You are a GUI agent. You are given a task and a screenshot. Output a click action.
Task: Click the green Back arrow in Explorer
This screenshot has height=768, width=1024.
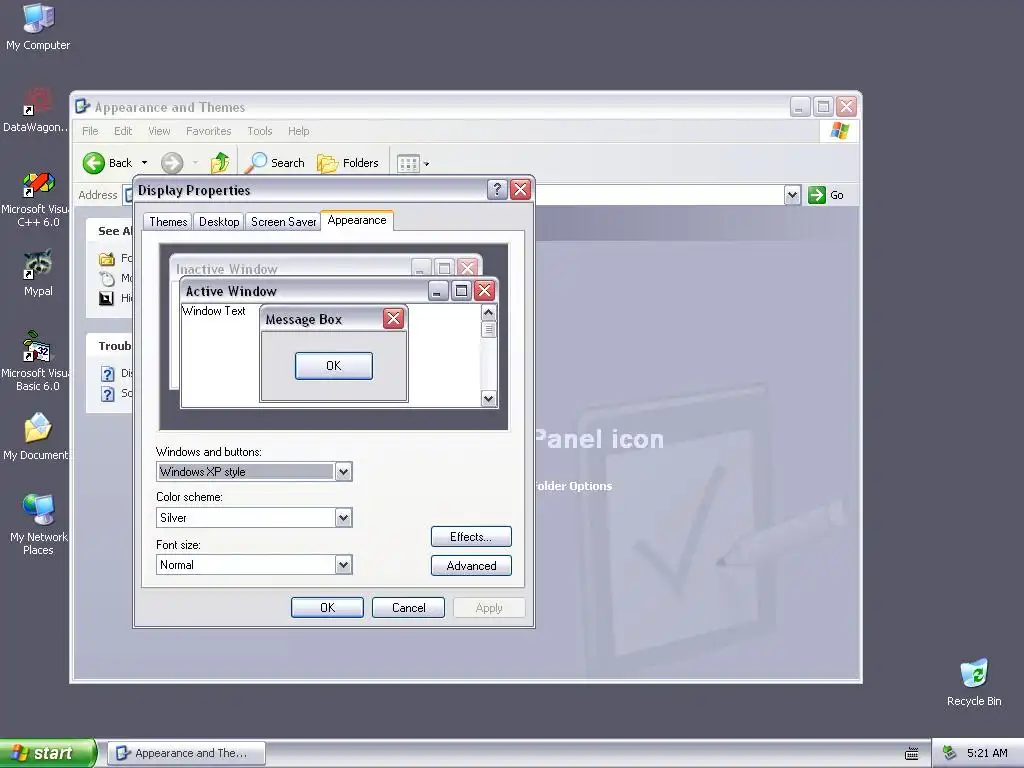(94, 163)
